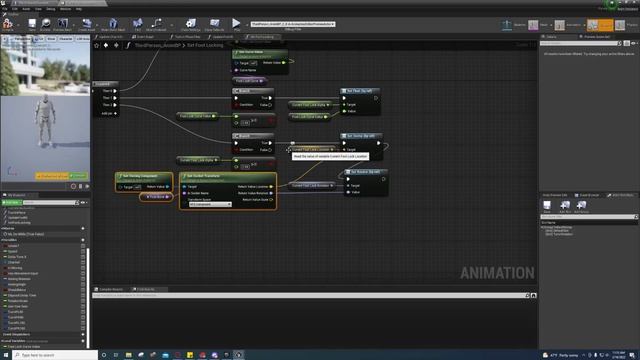The height and width of the screenshot is (360, 640).
Task: Switch to the Event Graph tab
Action: click(143, 37)
